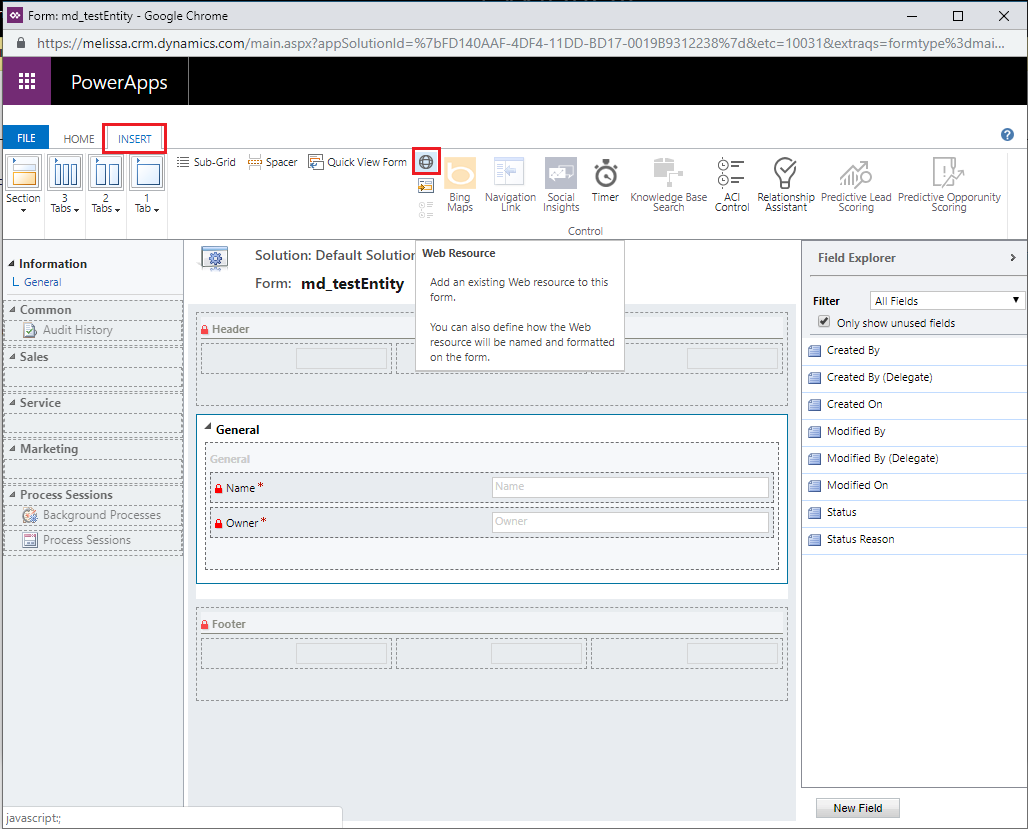Click the Web Resource globe icon
Viewport: 1028px width, 829px height.
426,161
